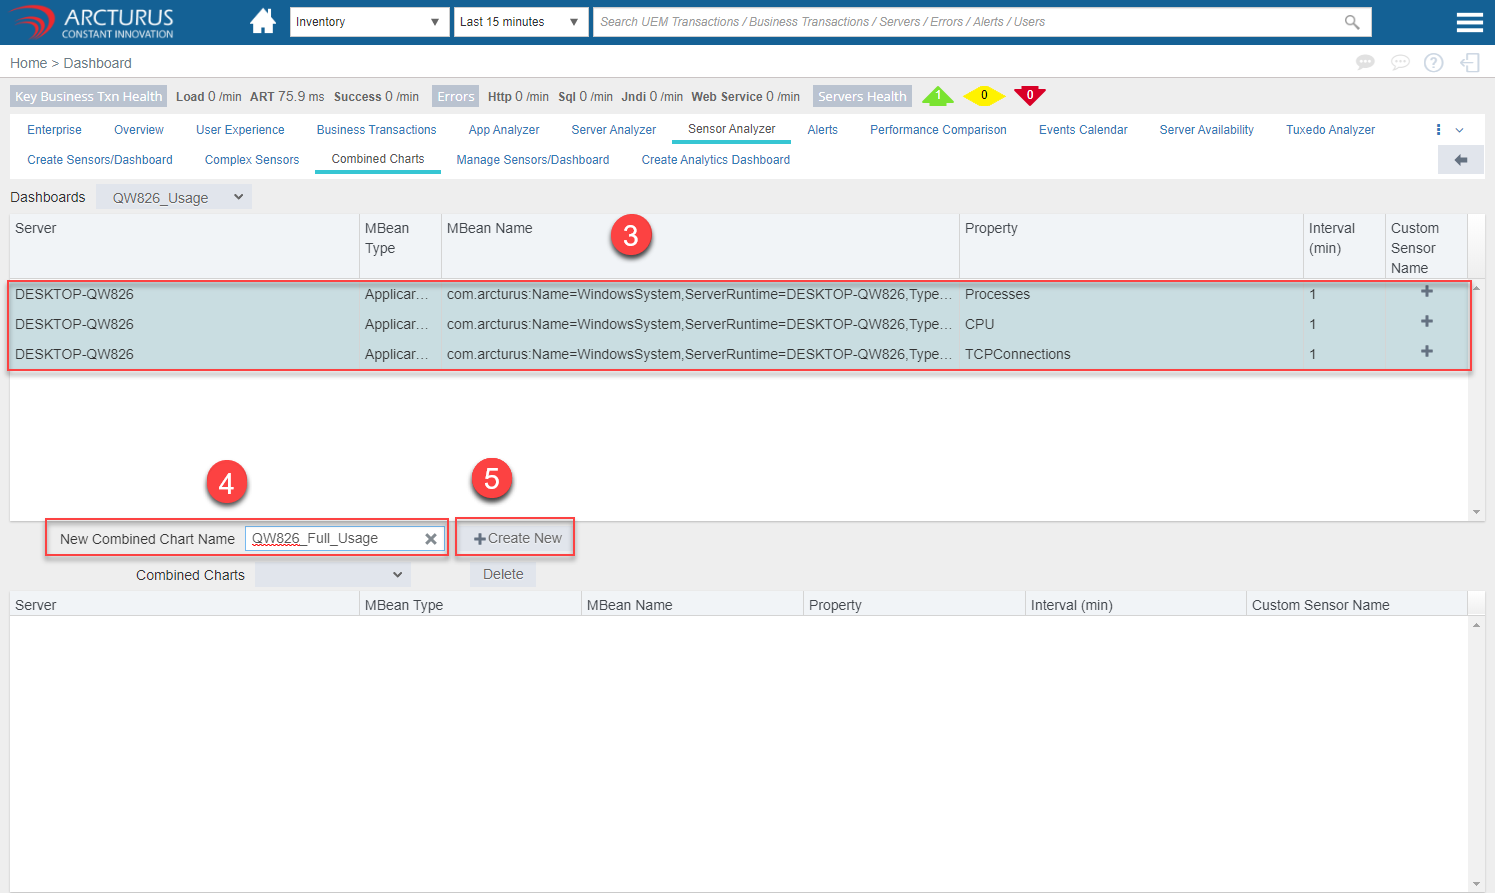Click the Home house icon
Screen dimensions: 1495x893
pos(263,21)
